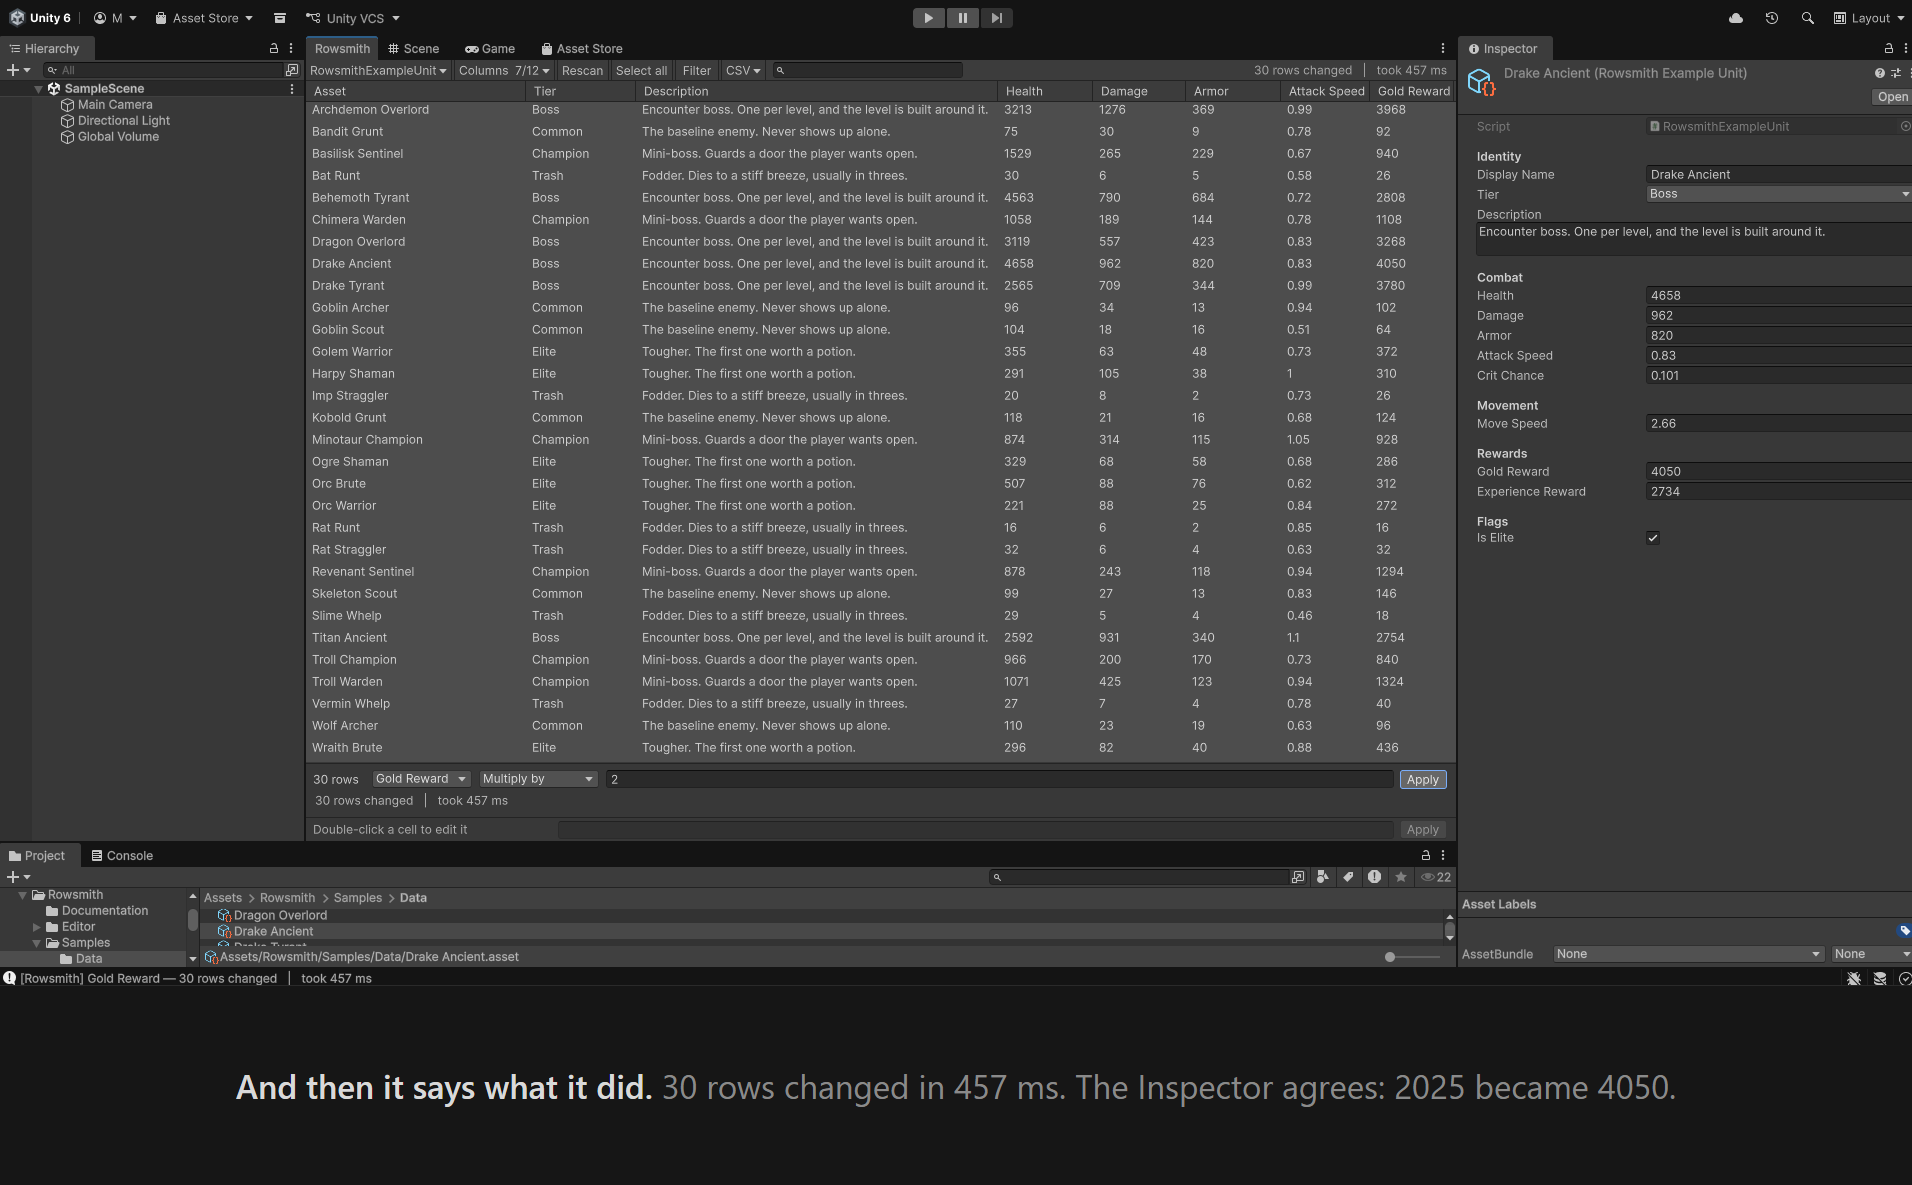The height and width of the screenshot is (1185, 1912).
Task: Open the Columns 7/12 dropdown
Action: point(504,70)
